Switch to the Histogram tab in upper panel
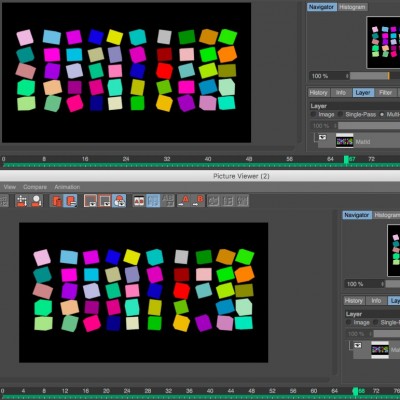The width and height of the screenshot is (400, 400). click(x=352, y=7)
